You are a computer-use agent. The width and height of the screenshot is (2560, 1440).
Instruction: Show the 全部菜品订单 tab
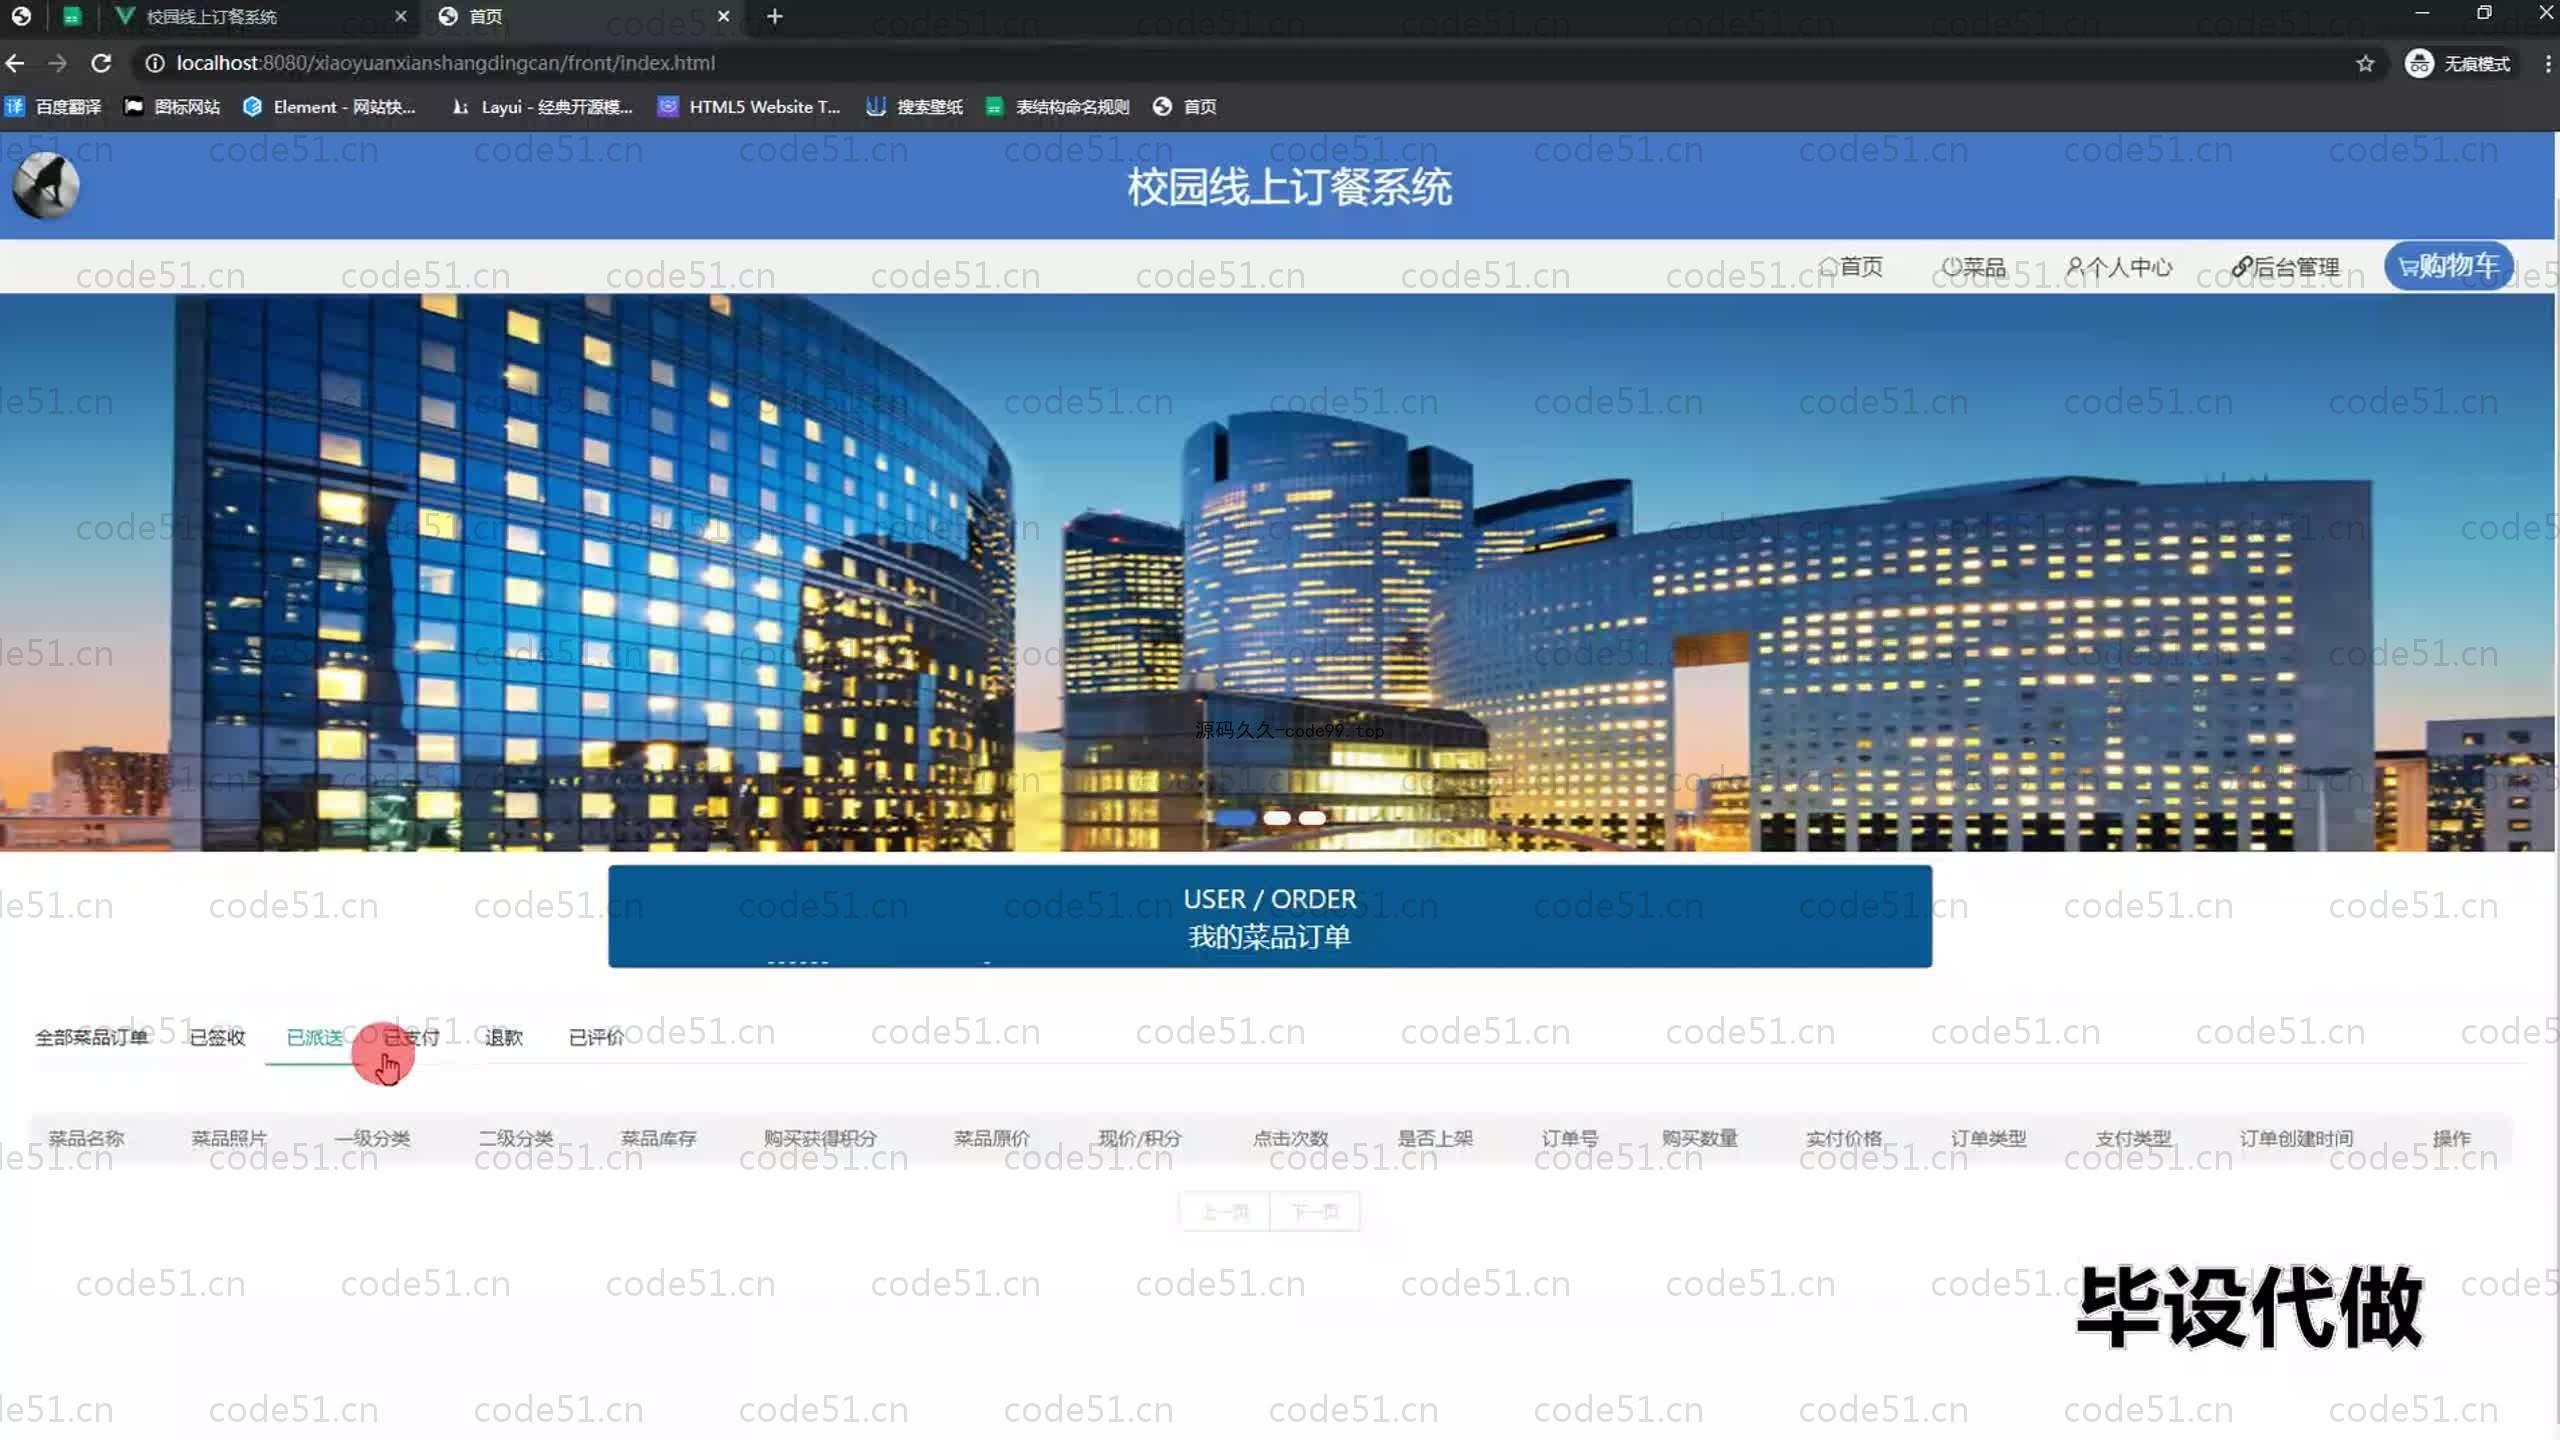point(92,1038)
